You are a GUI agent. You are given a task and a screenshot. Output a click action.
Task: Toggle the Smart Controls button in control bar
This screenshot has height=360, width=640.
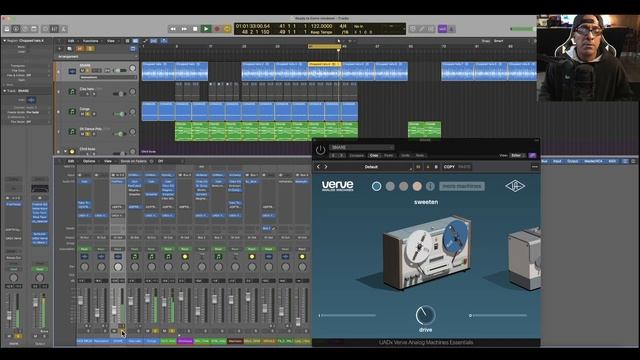45,29
